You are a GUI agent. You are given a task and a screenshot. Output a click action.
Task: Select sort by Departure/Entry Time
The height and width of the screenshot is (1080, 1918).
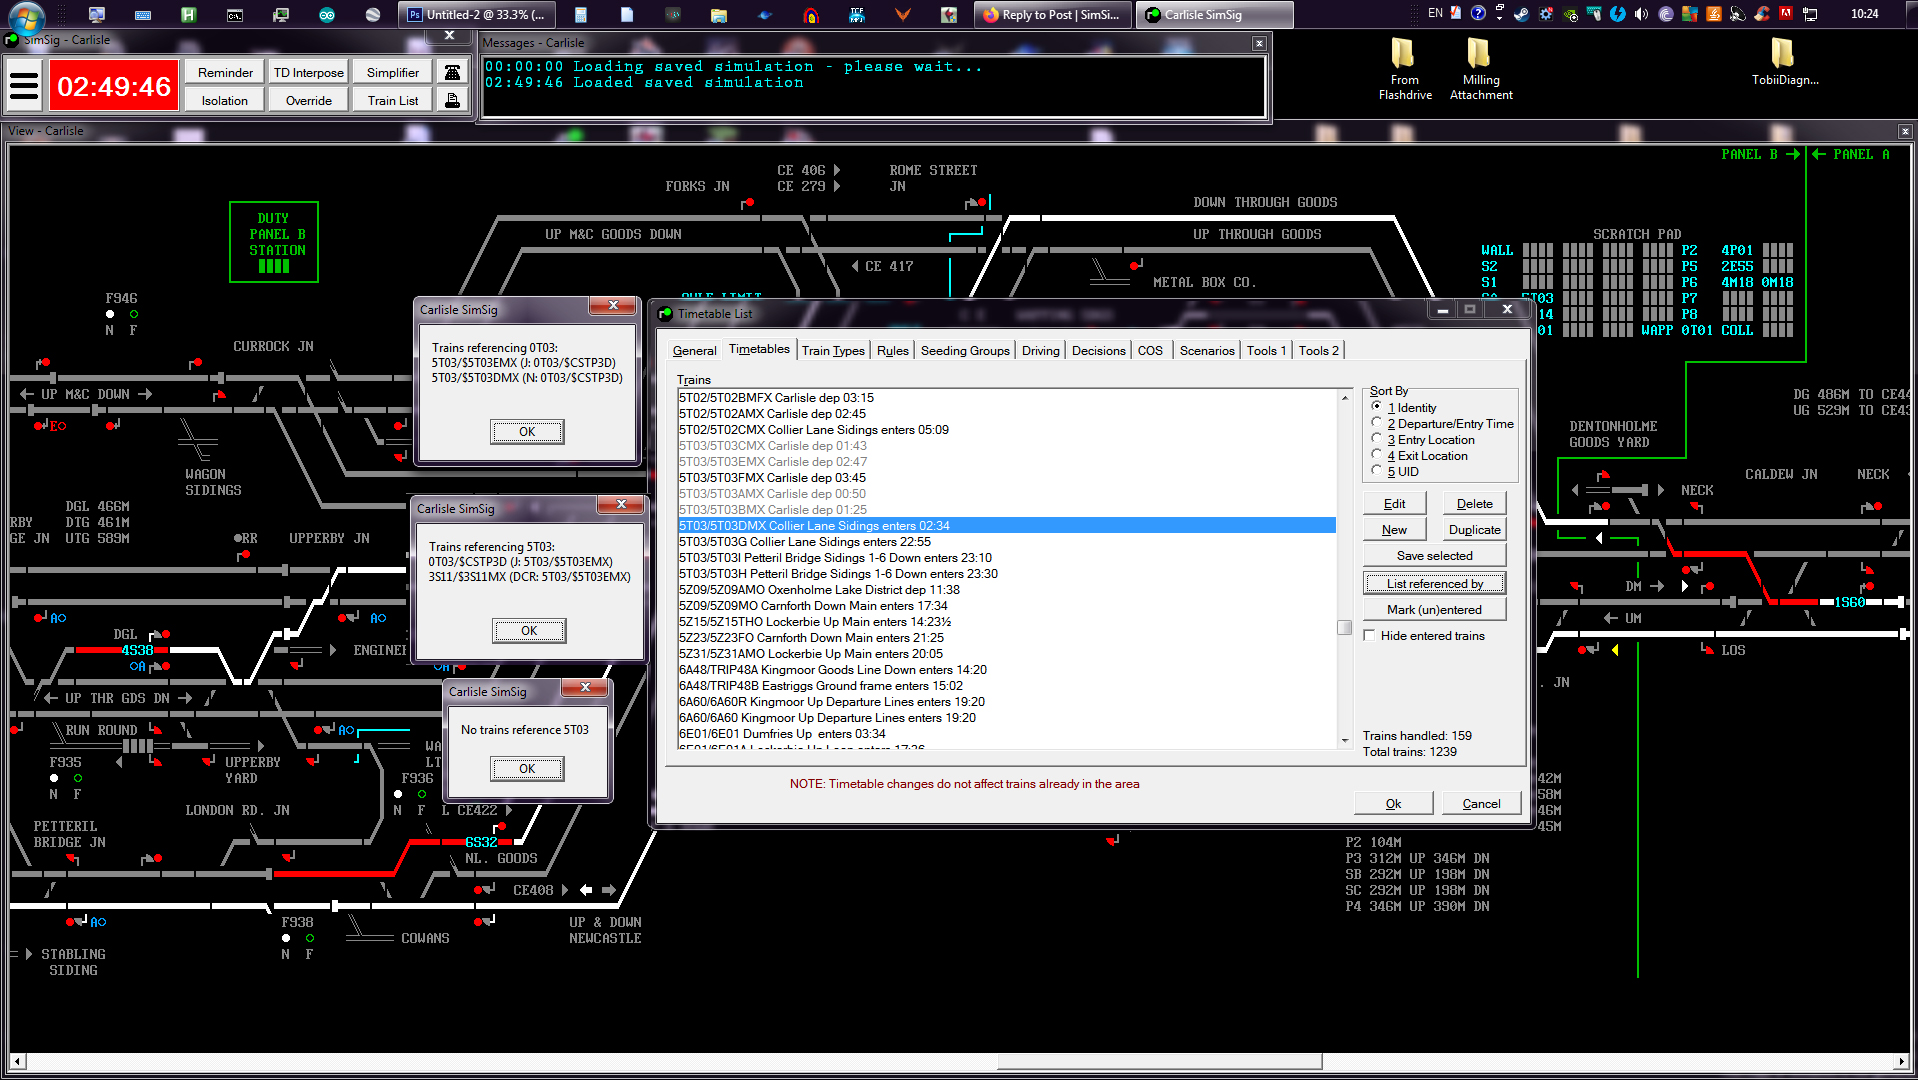click(1377, 423)
